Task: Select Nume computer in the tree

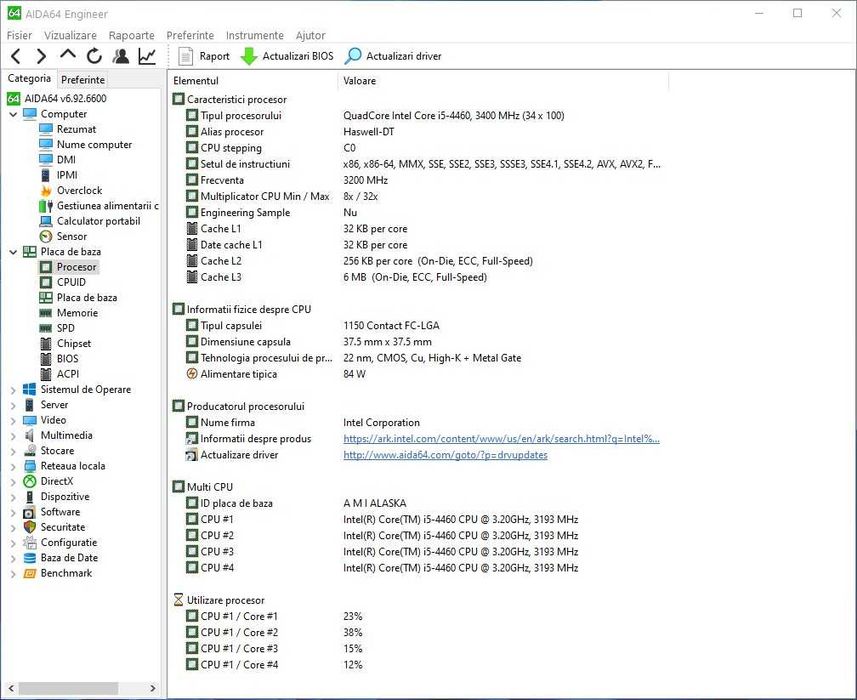Action: 94,144
